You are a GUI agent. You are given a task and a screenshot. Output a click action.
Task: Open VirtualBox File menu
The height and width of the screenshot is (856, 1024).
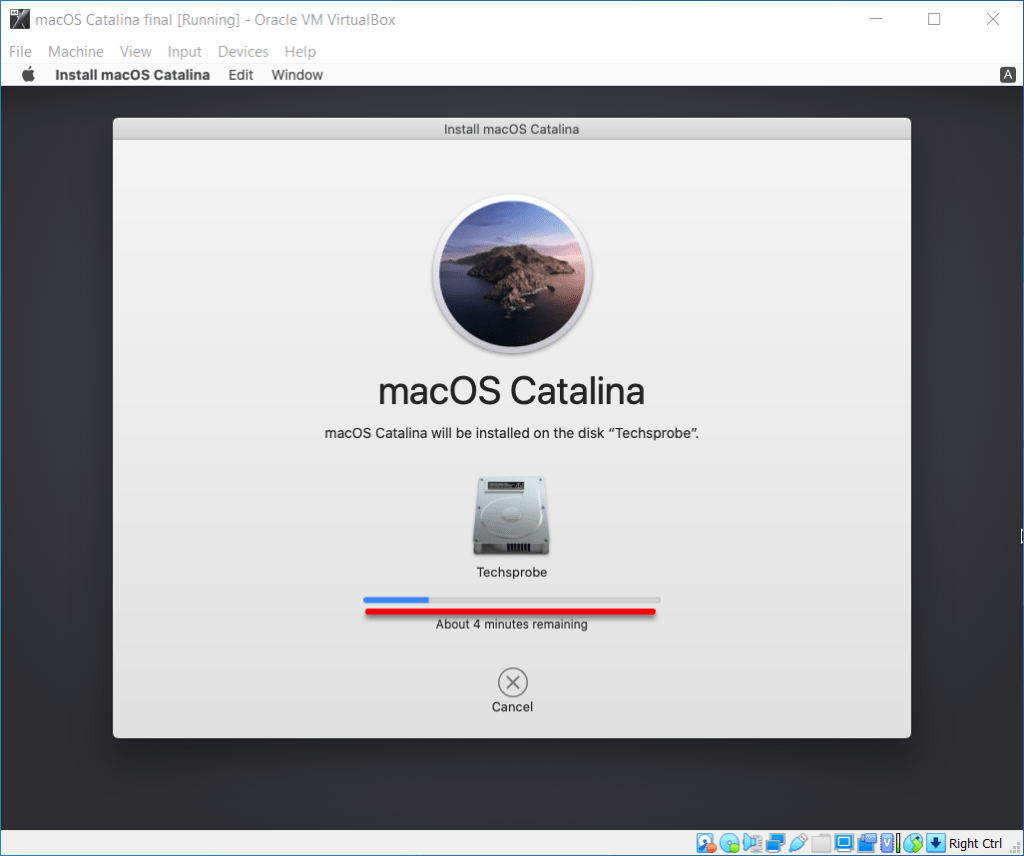coord(20,52)
